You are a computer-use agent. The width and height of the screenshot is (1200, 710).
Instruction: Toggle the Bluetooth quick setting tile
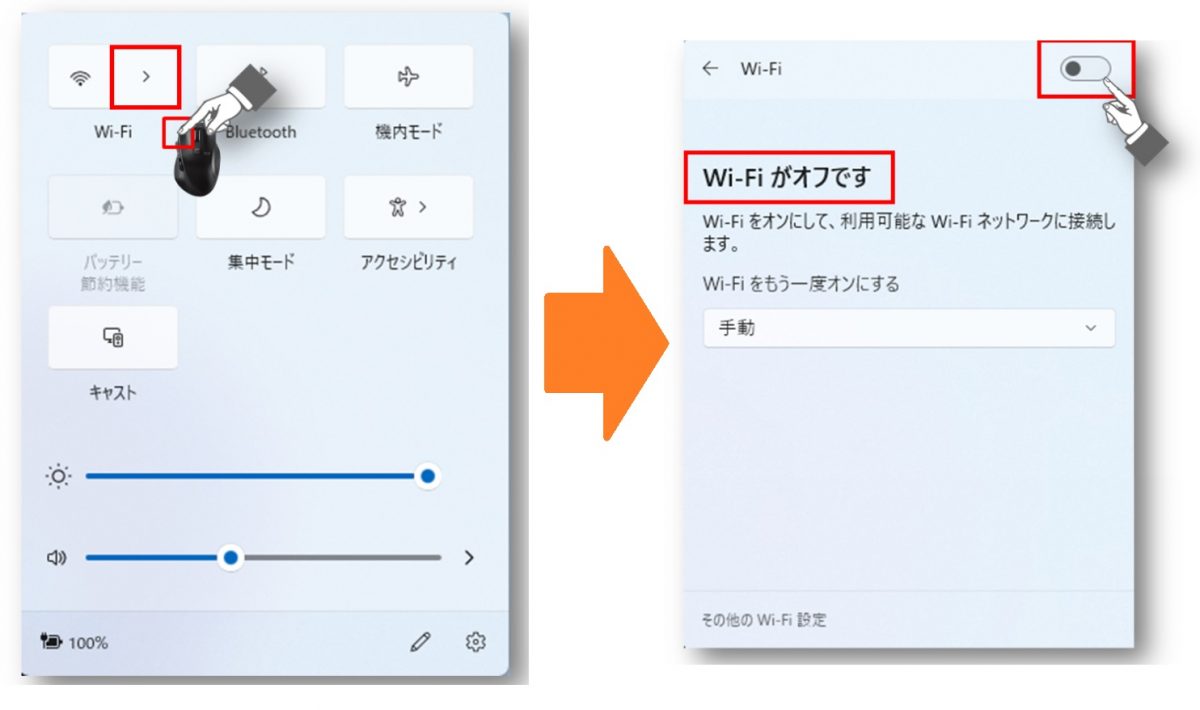(x=261, y=77)
